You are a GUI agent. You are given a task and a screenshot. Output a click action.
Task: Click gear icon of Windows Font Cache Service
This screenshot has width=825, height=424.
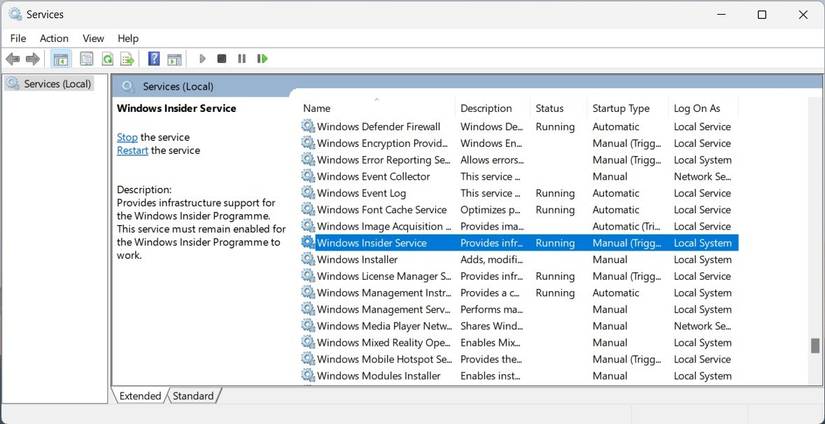(307, 209)
